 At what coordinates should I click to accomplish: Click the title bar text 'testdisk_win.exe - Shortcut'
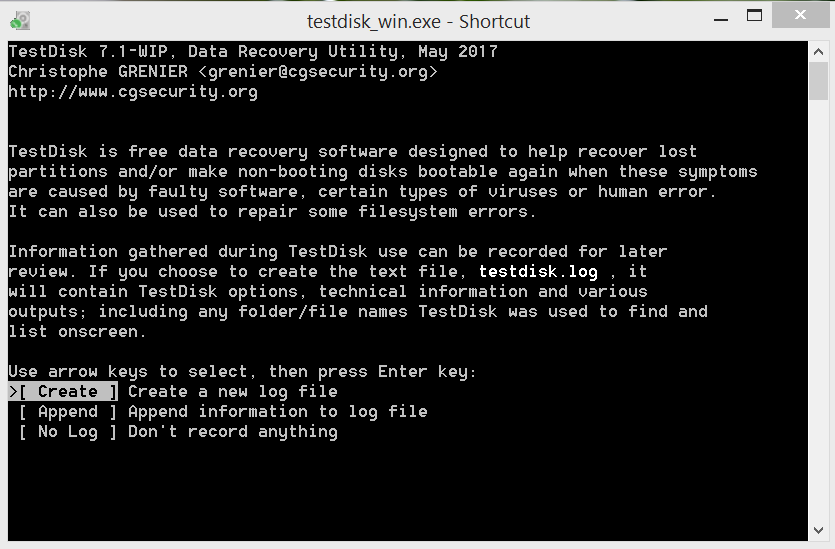point(418,21)
